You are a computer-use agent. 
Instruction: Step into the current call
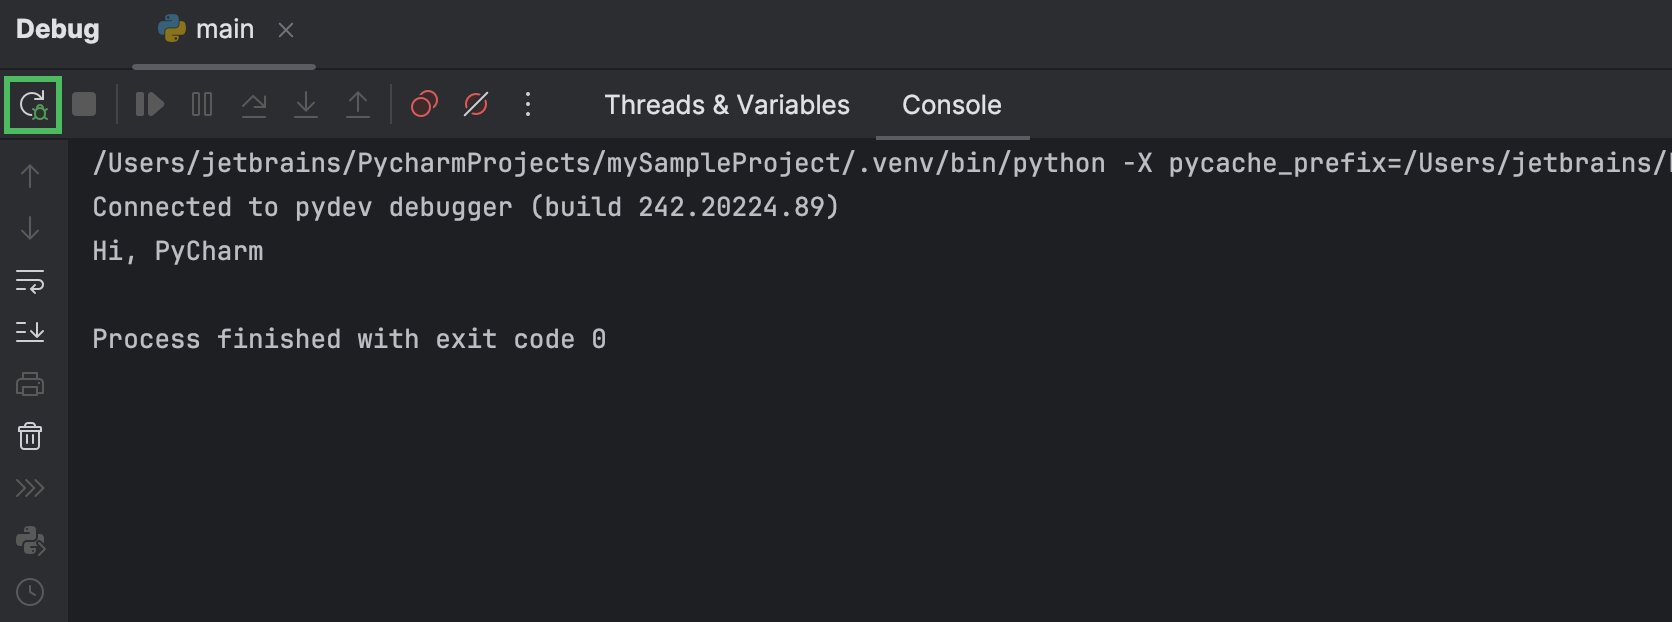click(305, 104)
